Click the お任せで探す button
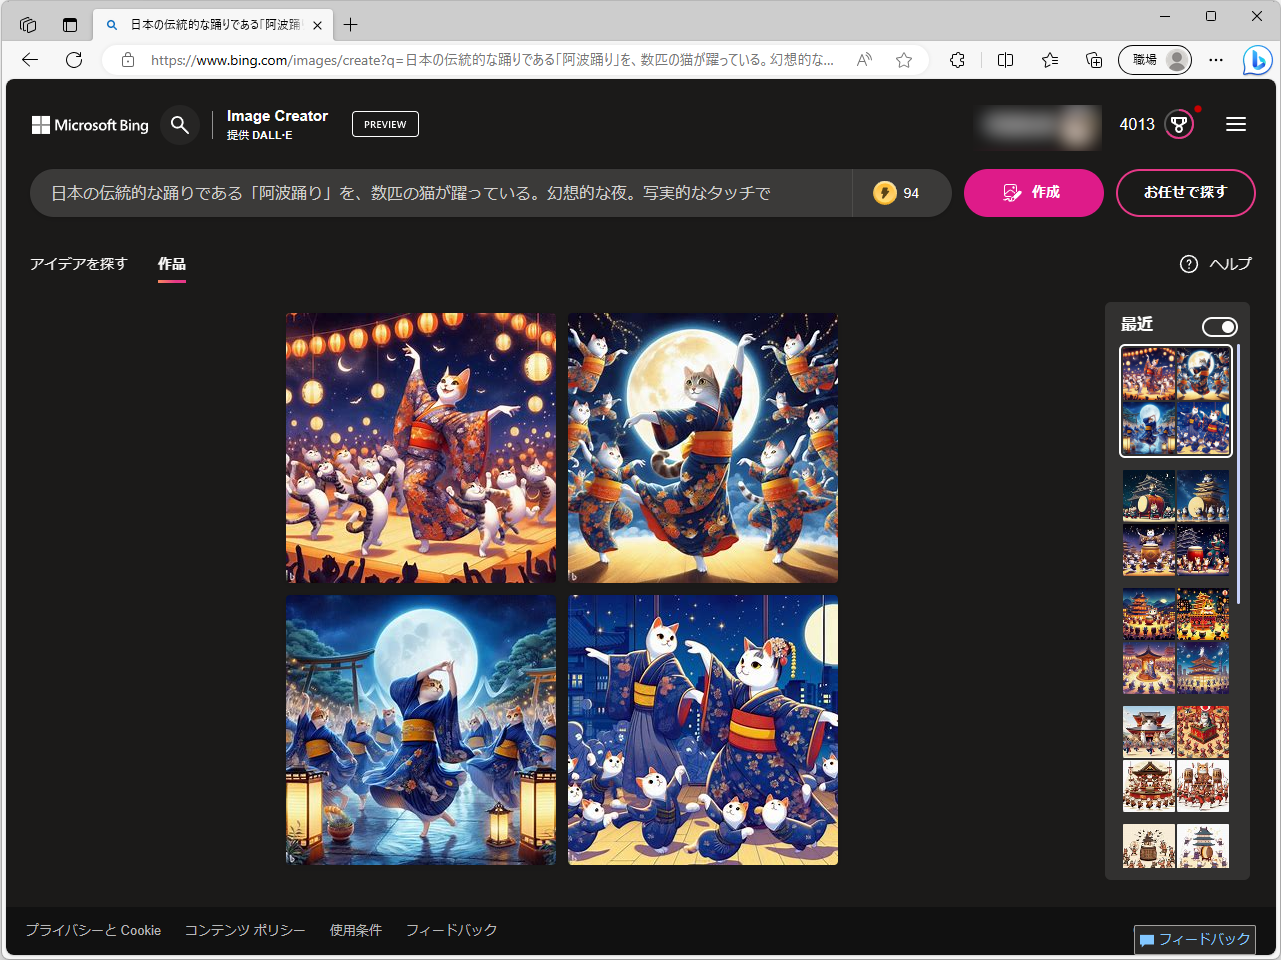 pyautogui.click(x=1185, y=192)
